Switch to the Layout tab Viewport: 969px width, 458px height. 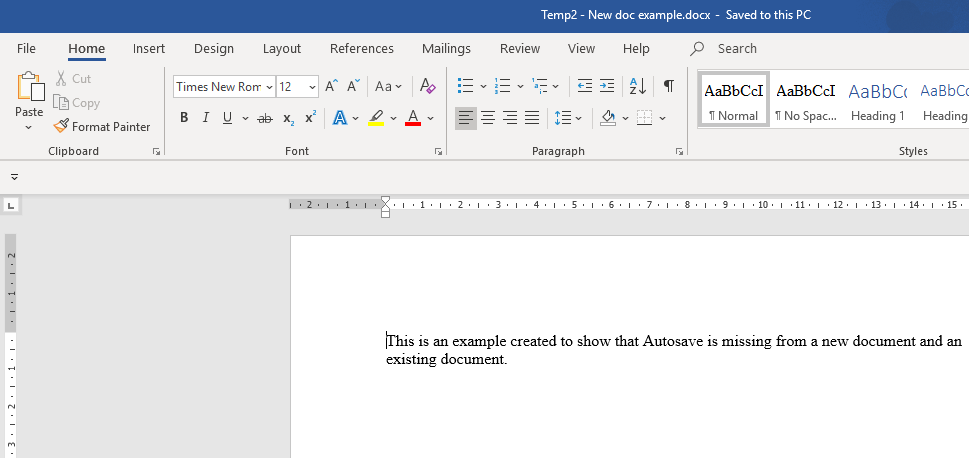coord(282,48)
